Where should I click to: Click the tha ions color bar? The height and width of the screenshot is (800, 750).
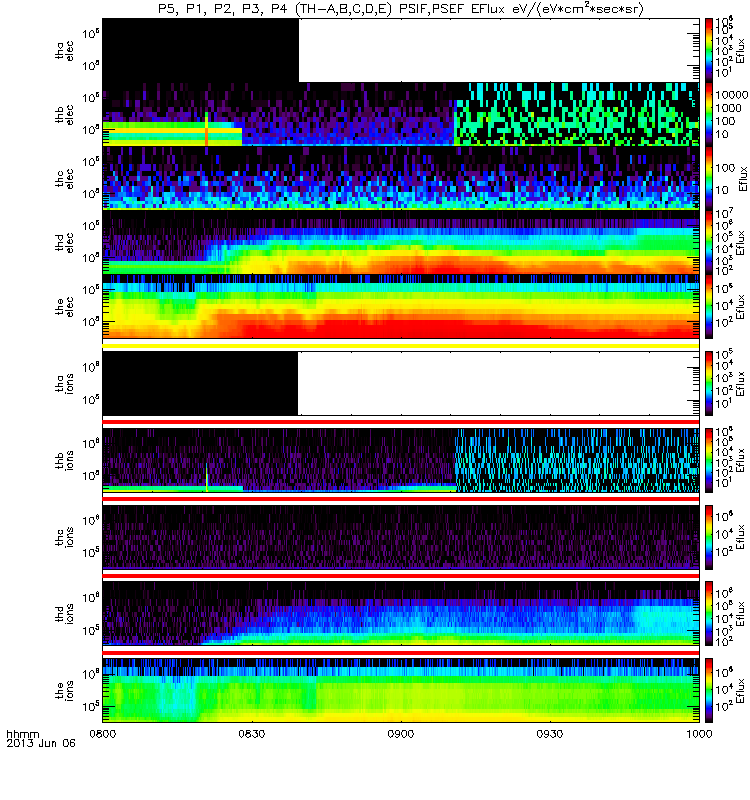click(x=709, y=383)
